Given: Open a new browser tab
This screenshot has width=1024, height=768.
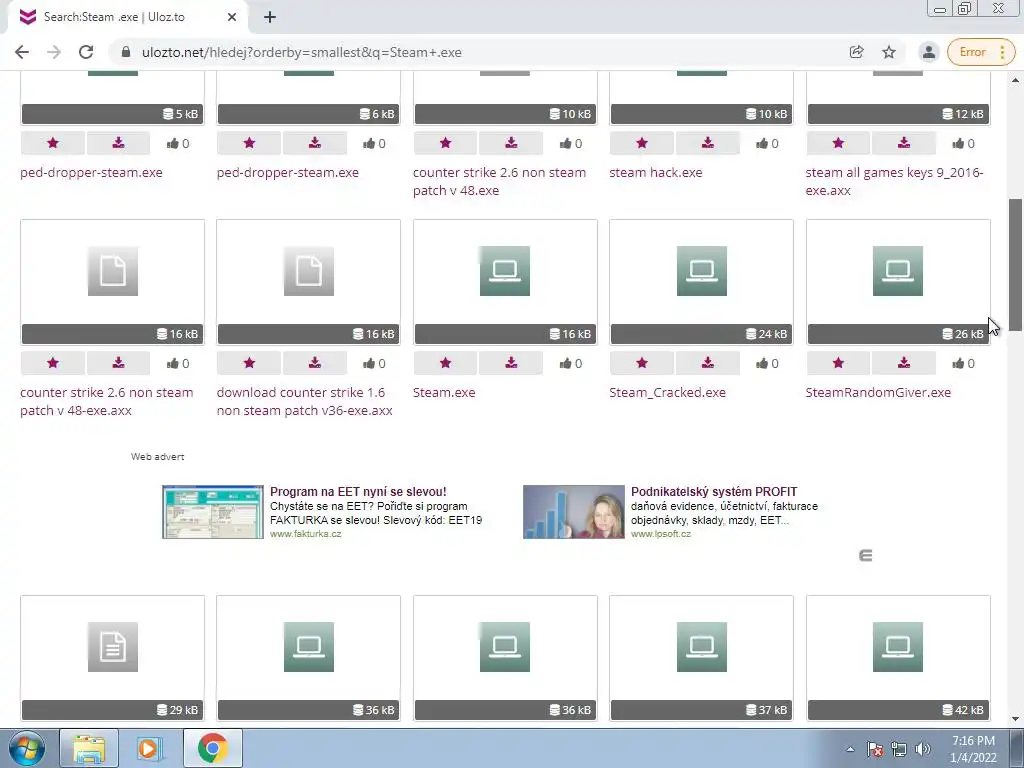Looking at the screenshot, I should pos(270,18).
